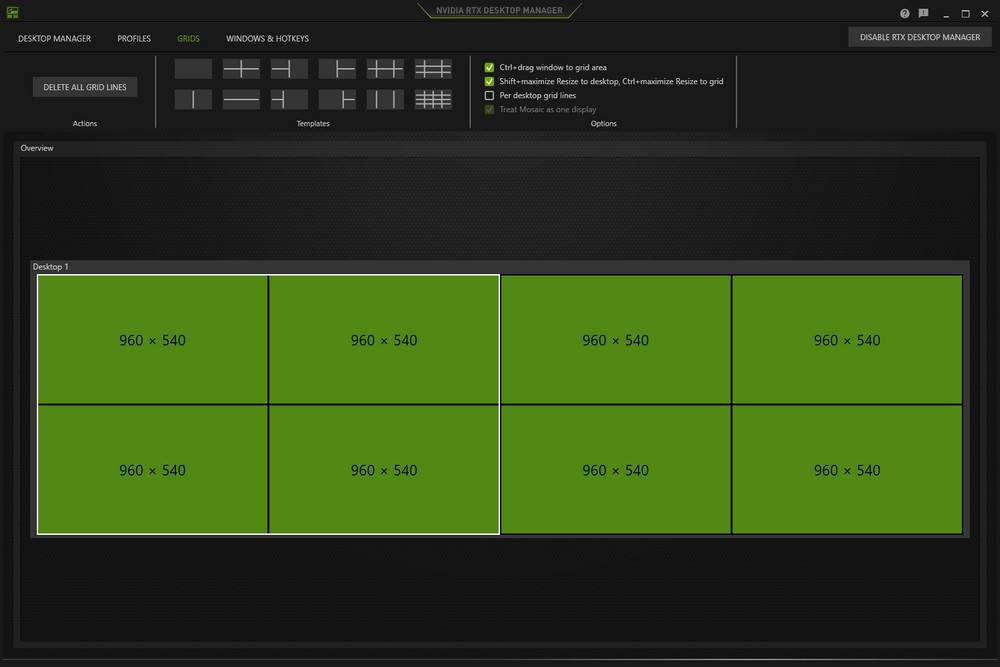1000x667 pixels.
Task: Open the WINDOWS & HOTKEYS tab
Action: (x=266, y=38)
